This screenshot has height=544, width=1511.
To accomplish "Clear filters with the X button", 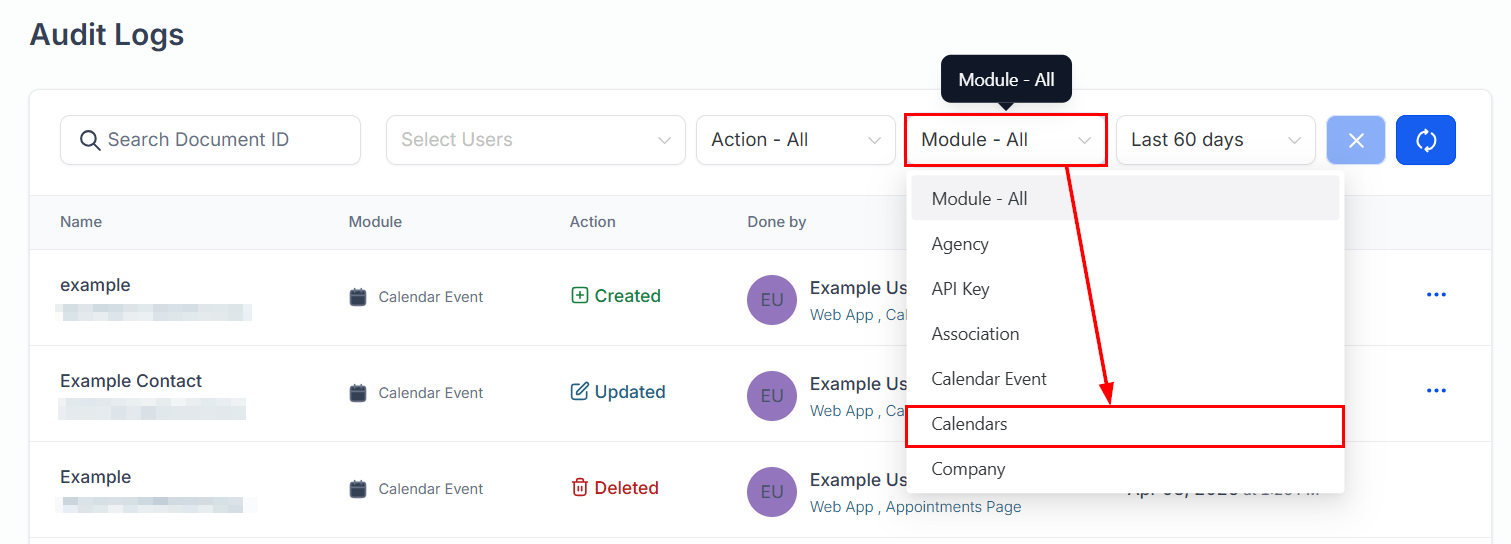I will pyautogui.click(x=1356, y=140).
